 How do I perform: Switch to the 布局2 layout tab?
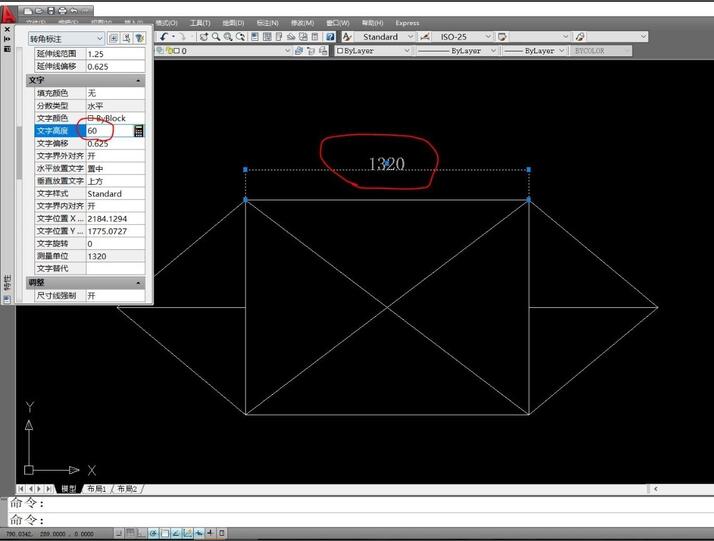[127, 489]
